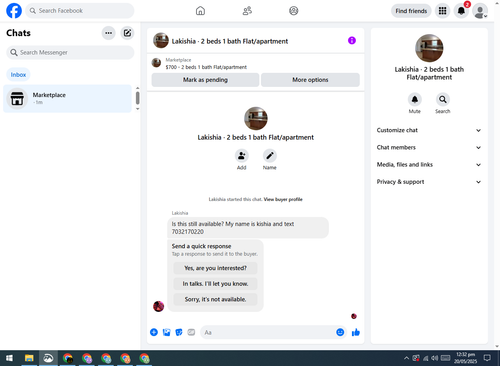Viewport: 500px width, 366px height.
Task: Click the large listing photo in right panel
Action: click(429, 48)
